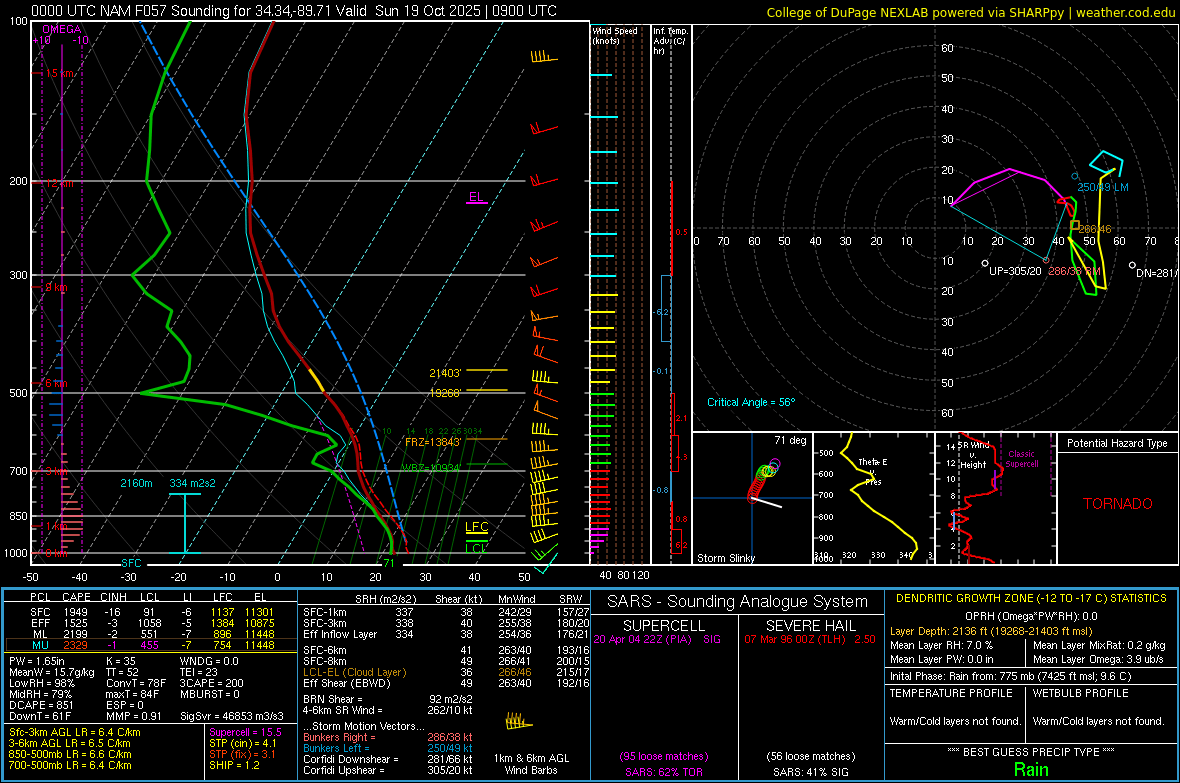Click the DENDRITIC GROWTH ZONE STATISTICS header
This screenshot has height=783, width=1180.
(x=1031, y=599)
